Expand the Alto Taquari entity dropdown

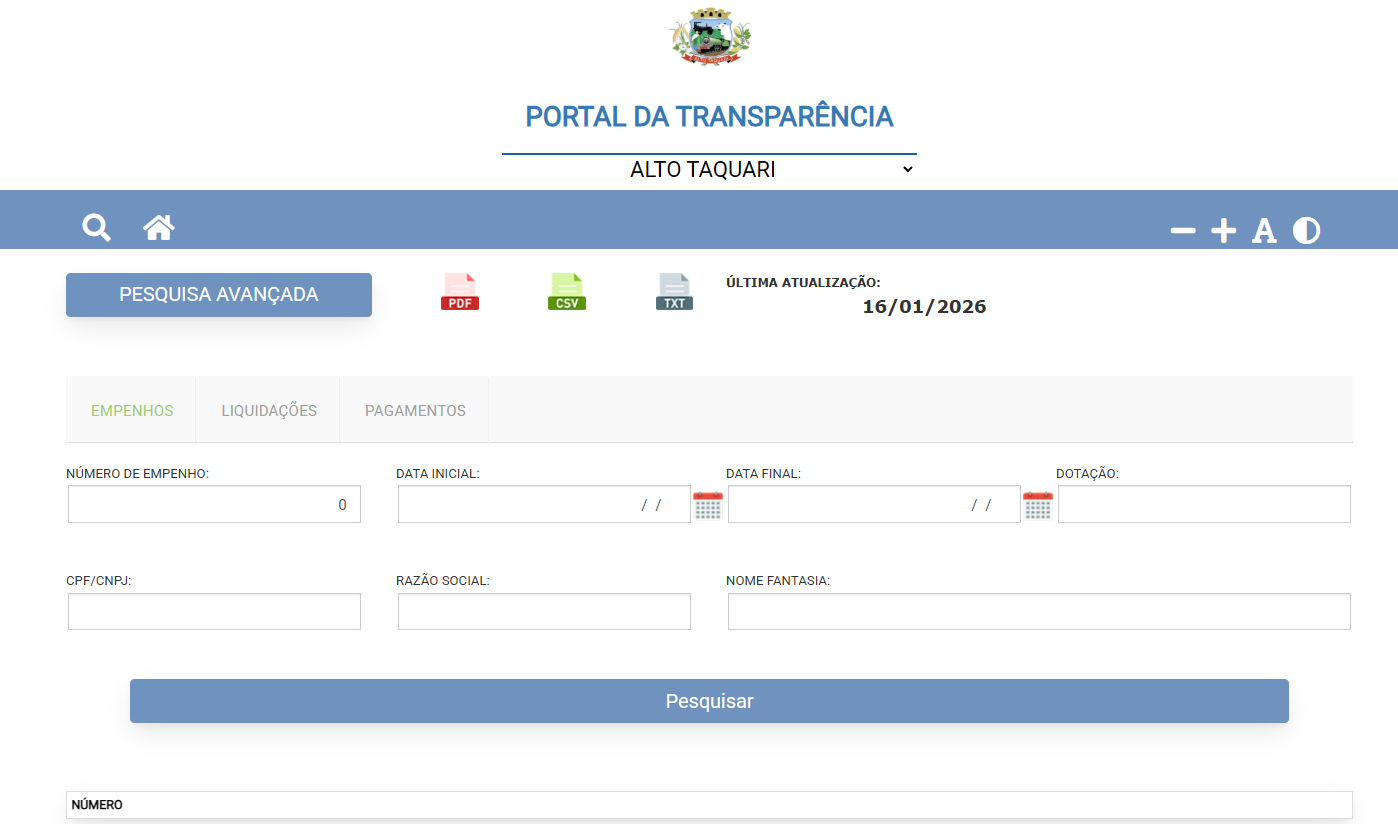709,169
